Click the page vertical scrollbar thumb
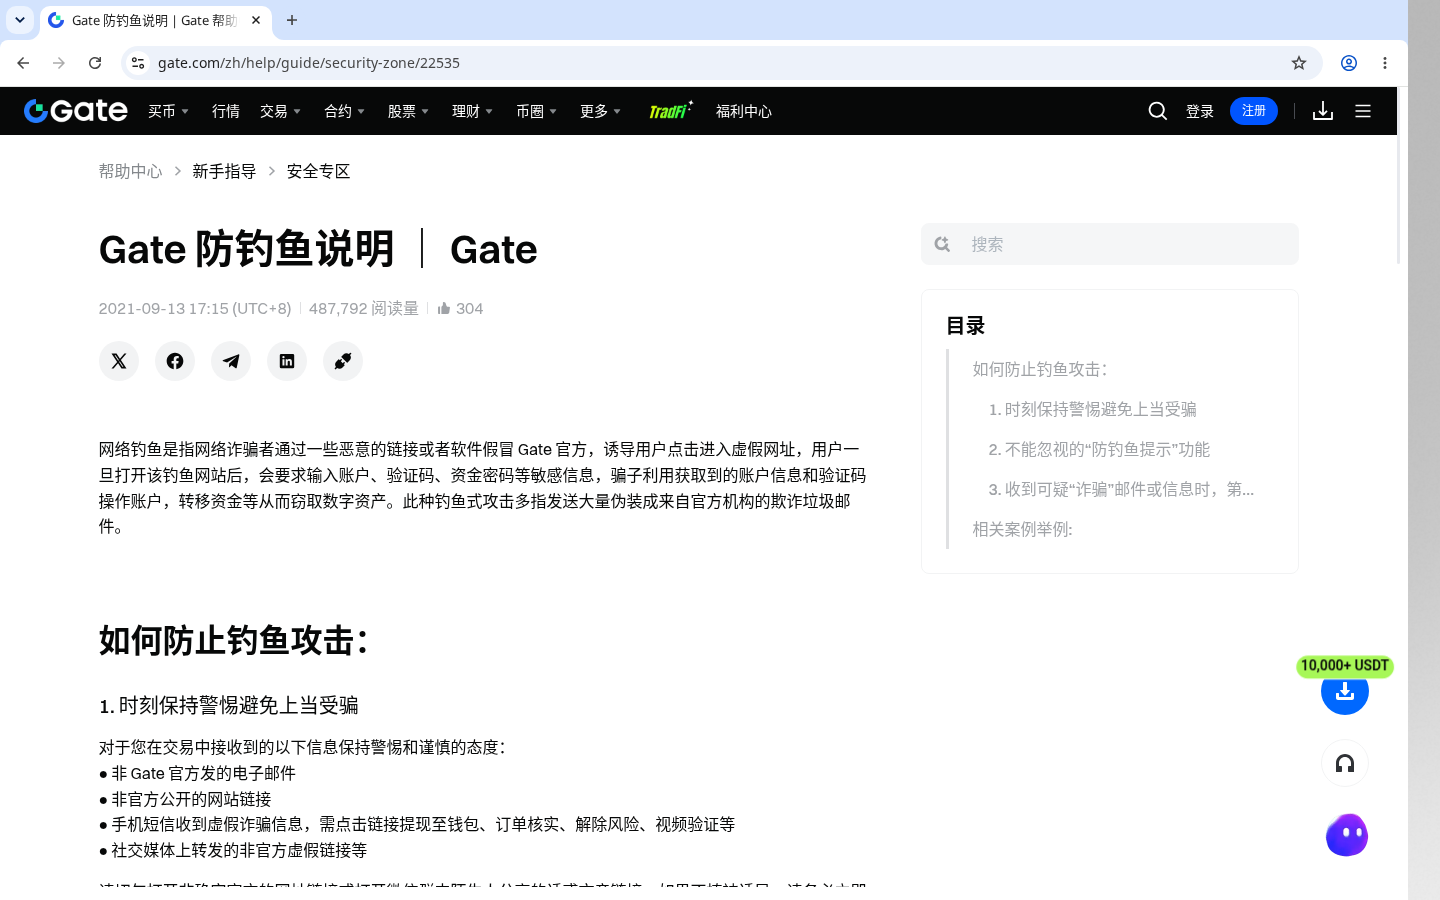 (x=1400, y=175)
